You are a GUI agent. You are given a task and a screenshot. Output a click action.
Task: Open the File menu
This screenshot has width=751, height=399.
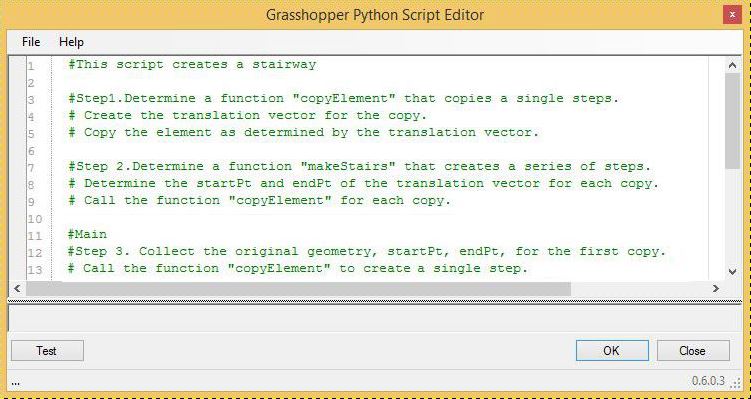31,42
